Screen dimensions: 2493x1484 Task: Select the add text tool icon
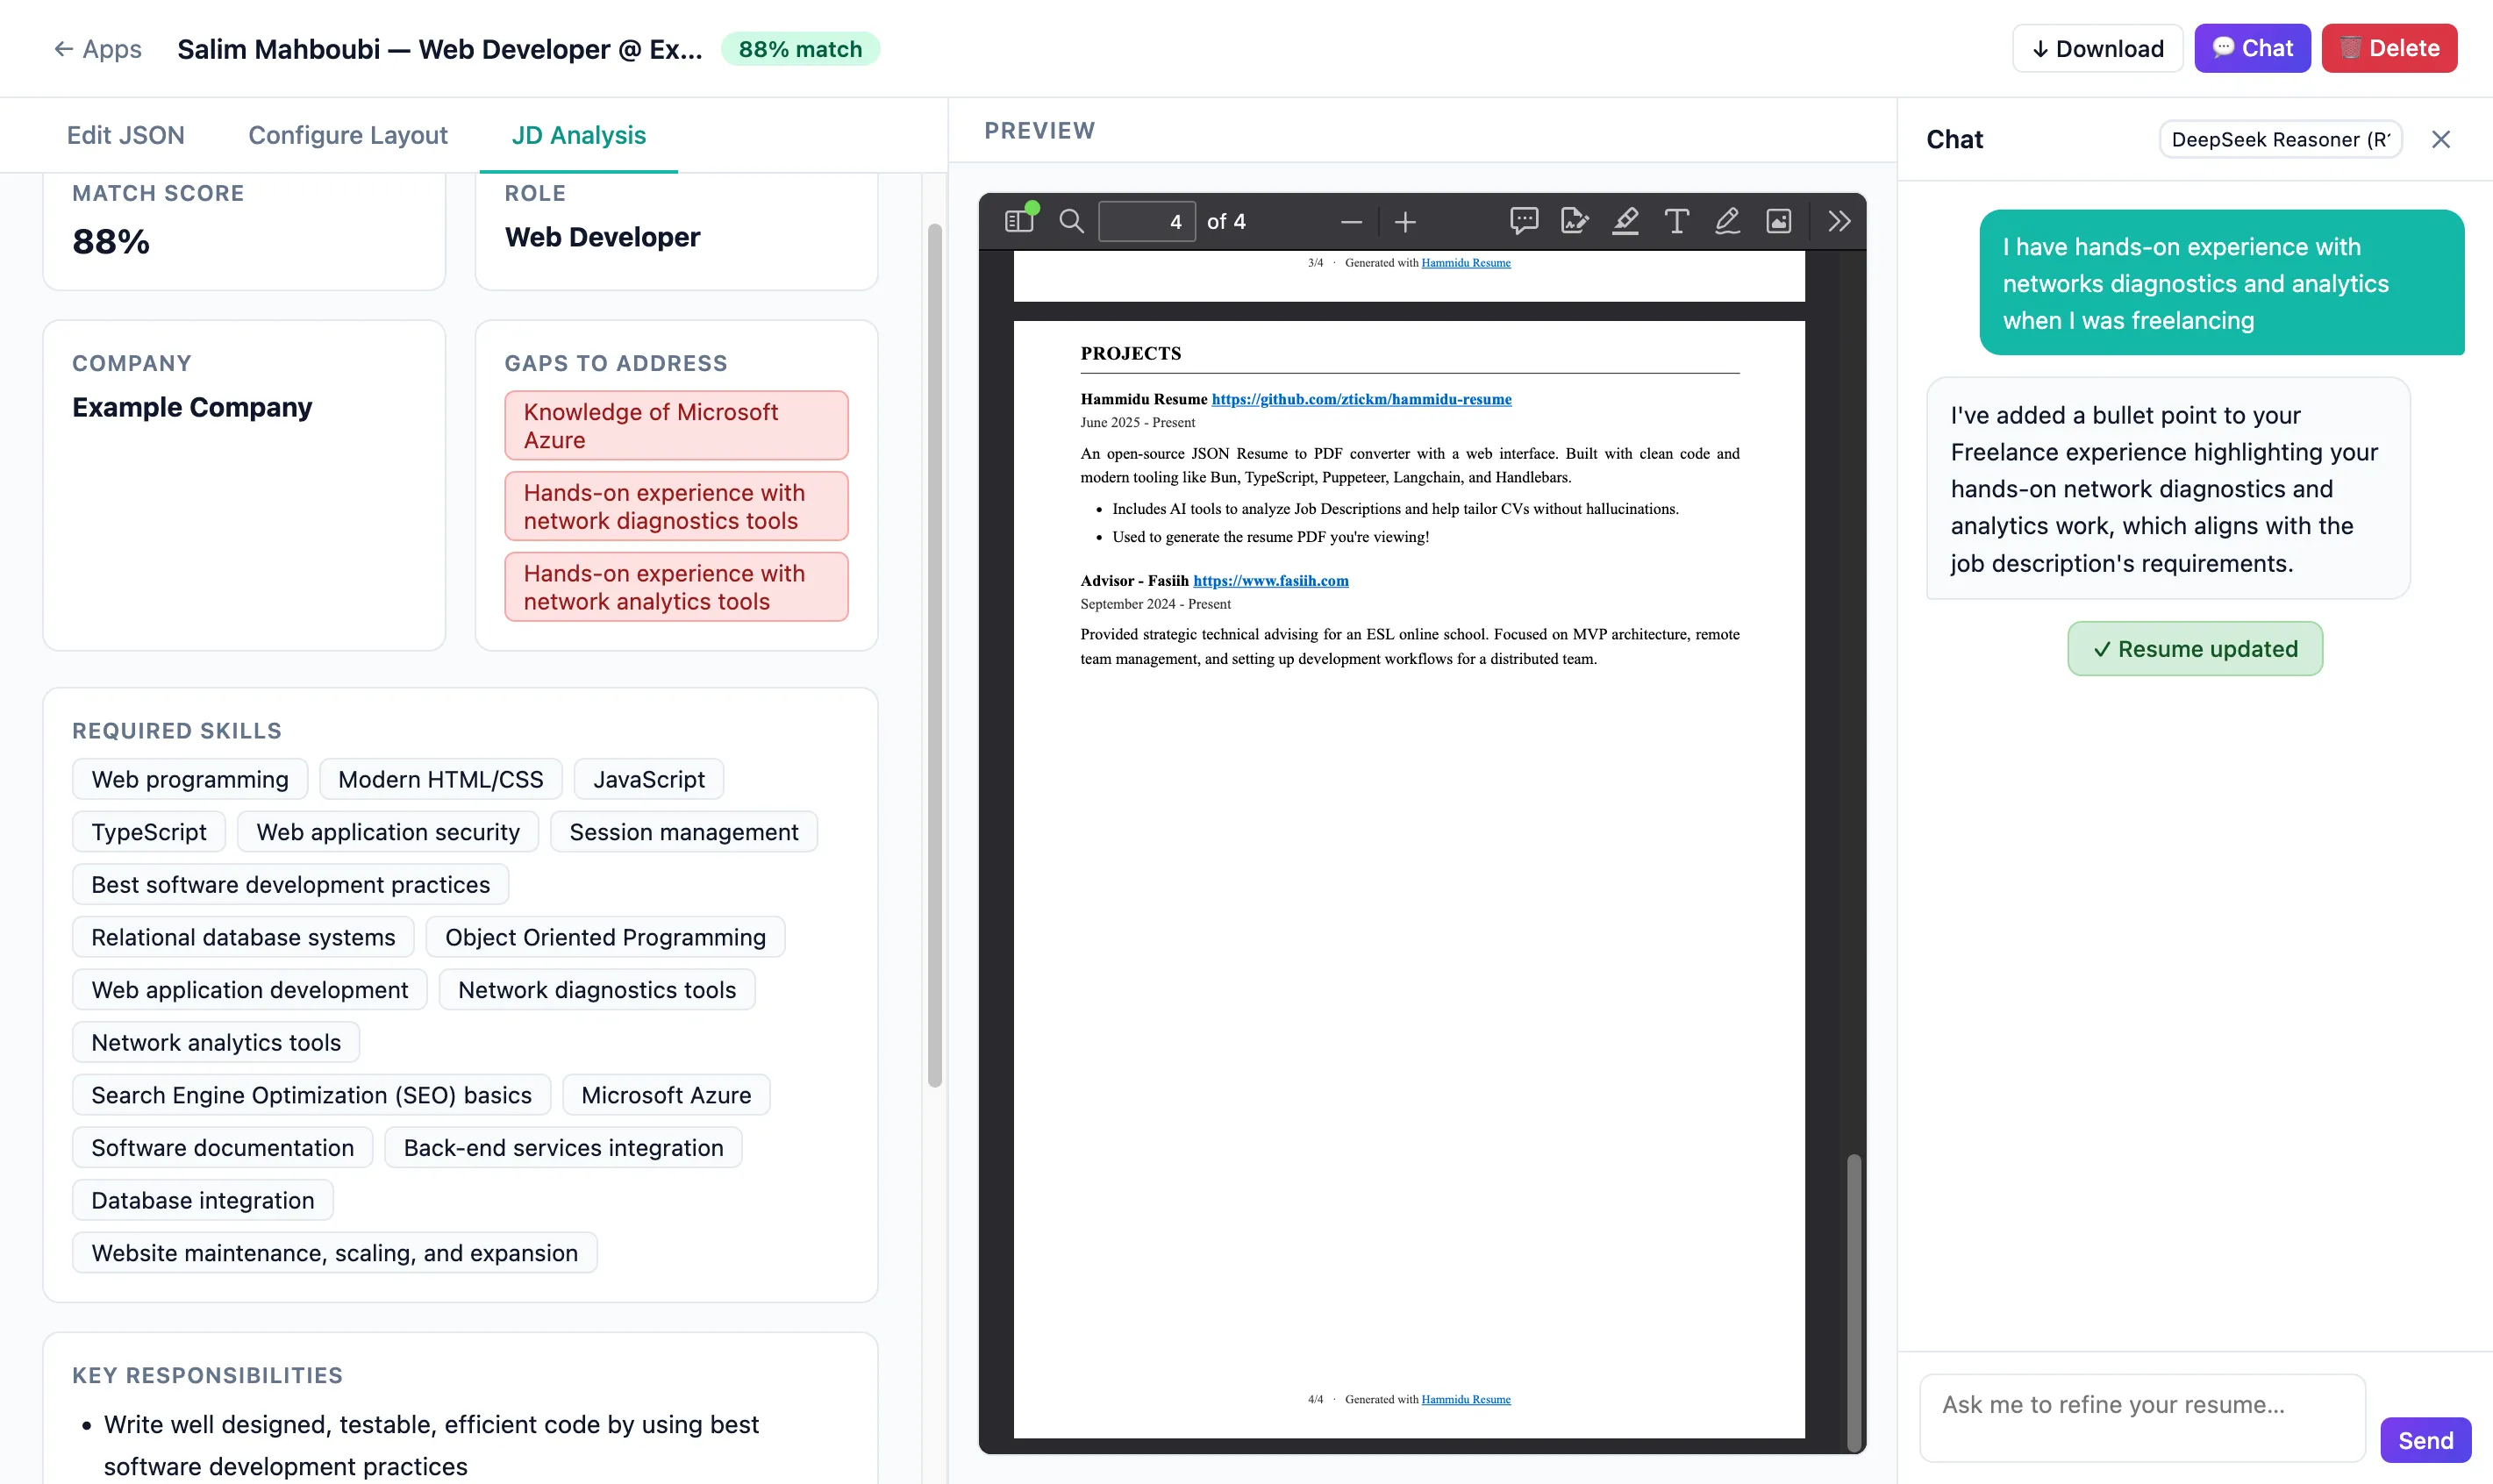tap(1676, 221)
